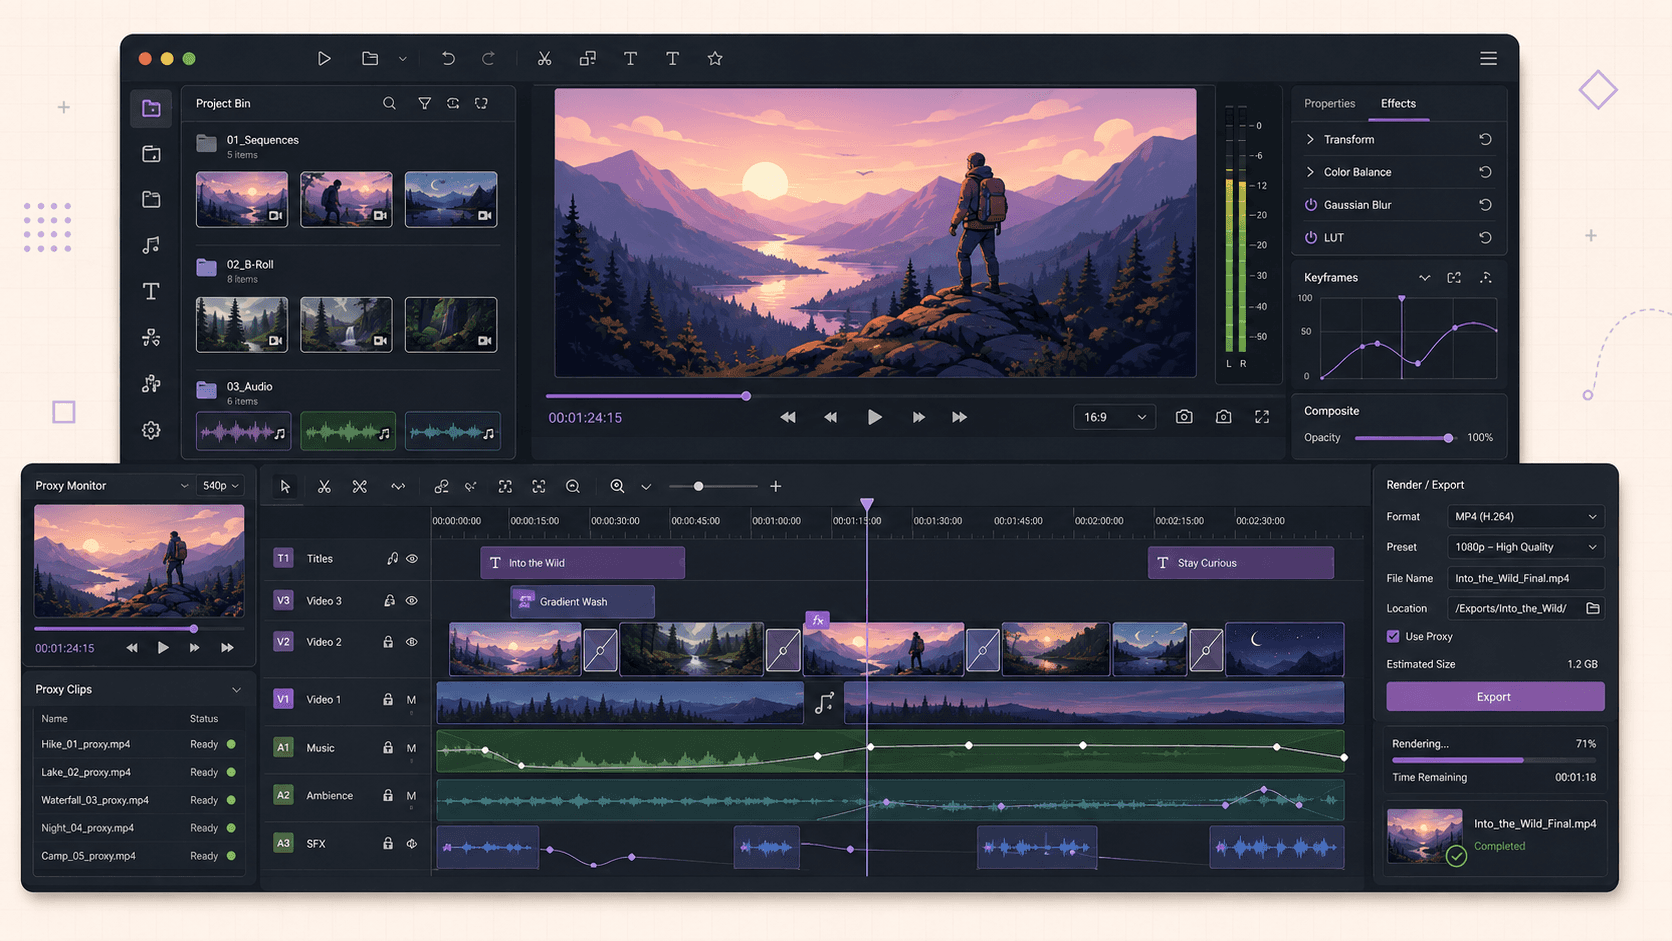Edit the File Name field
1672x941 pixels.
coord(1525,578)
